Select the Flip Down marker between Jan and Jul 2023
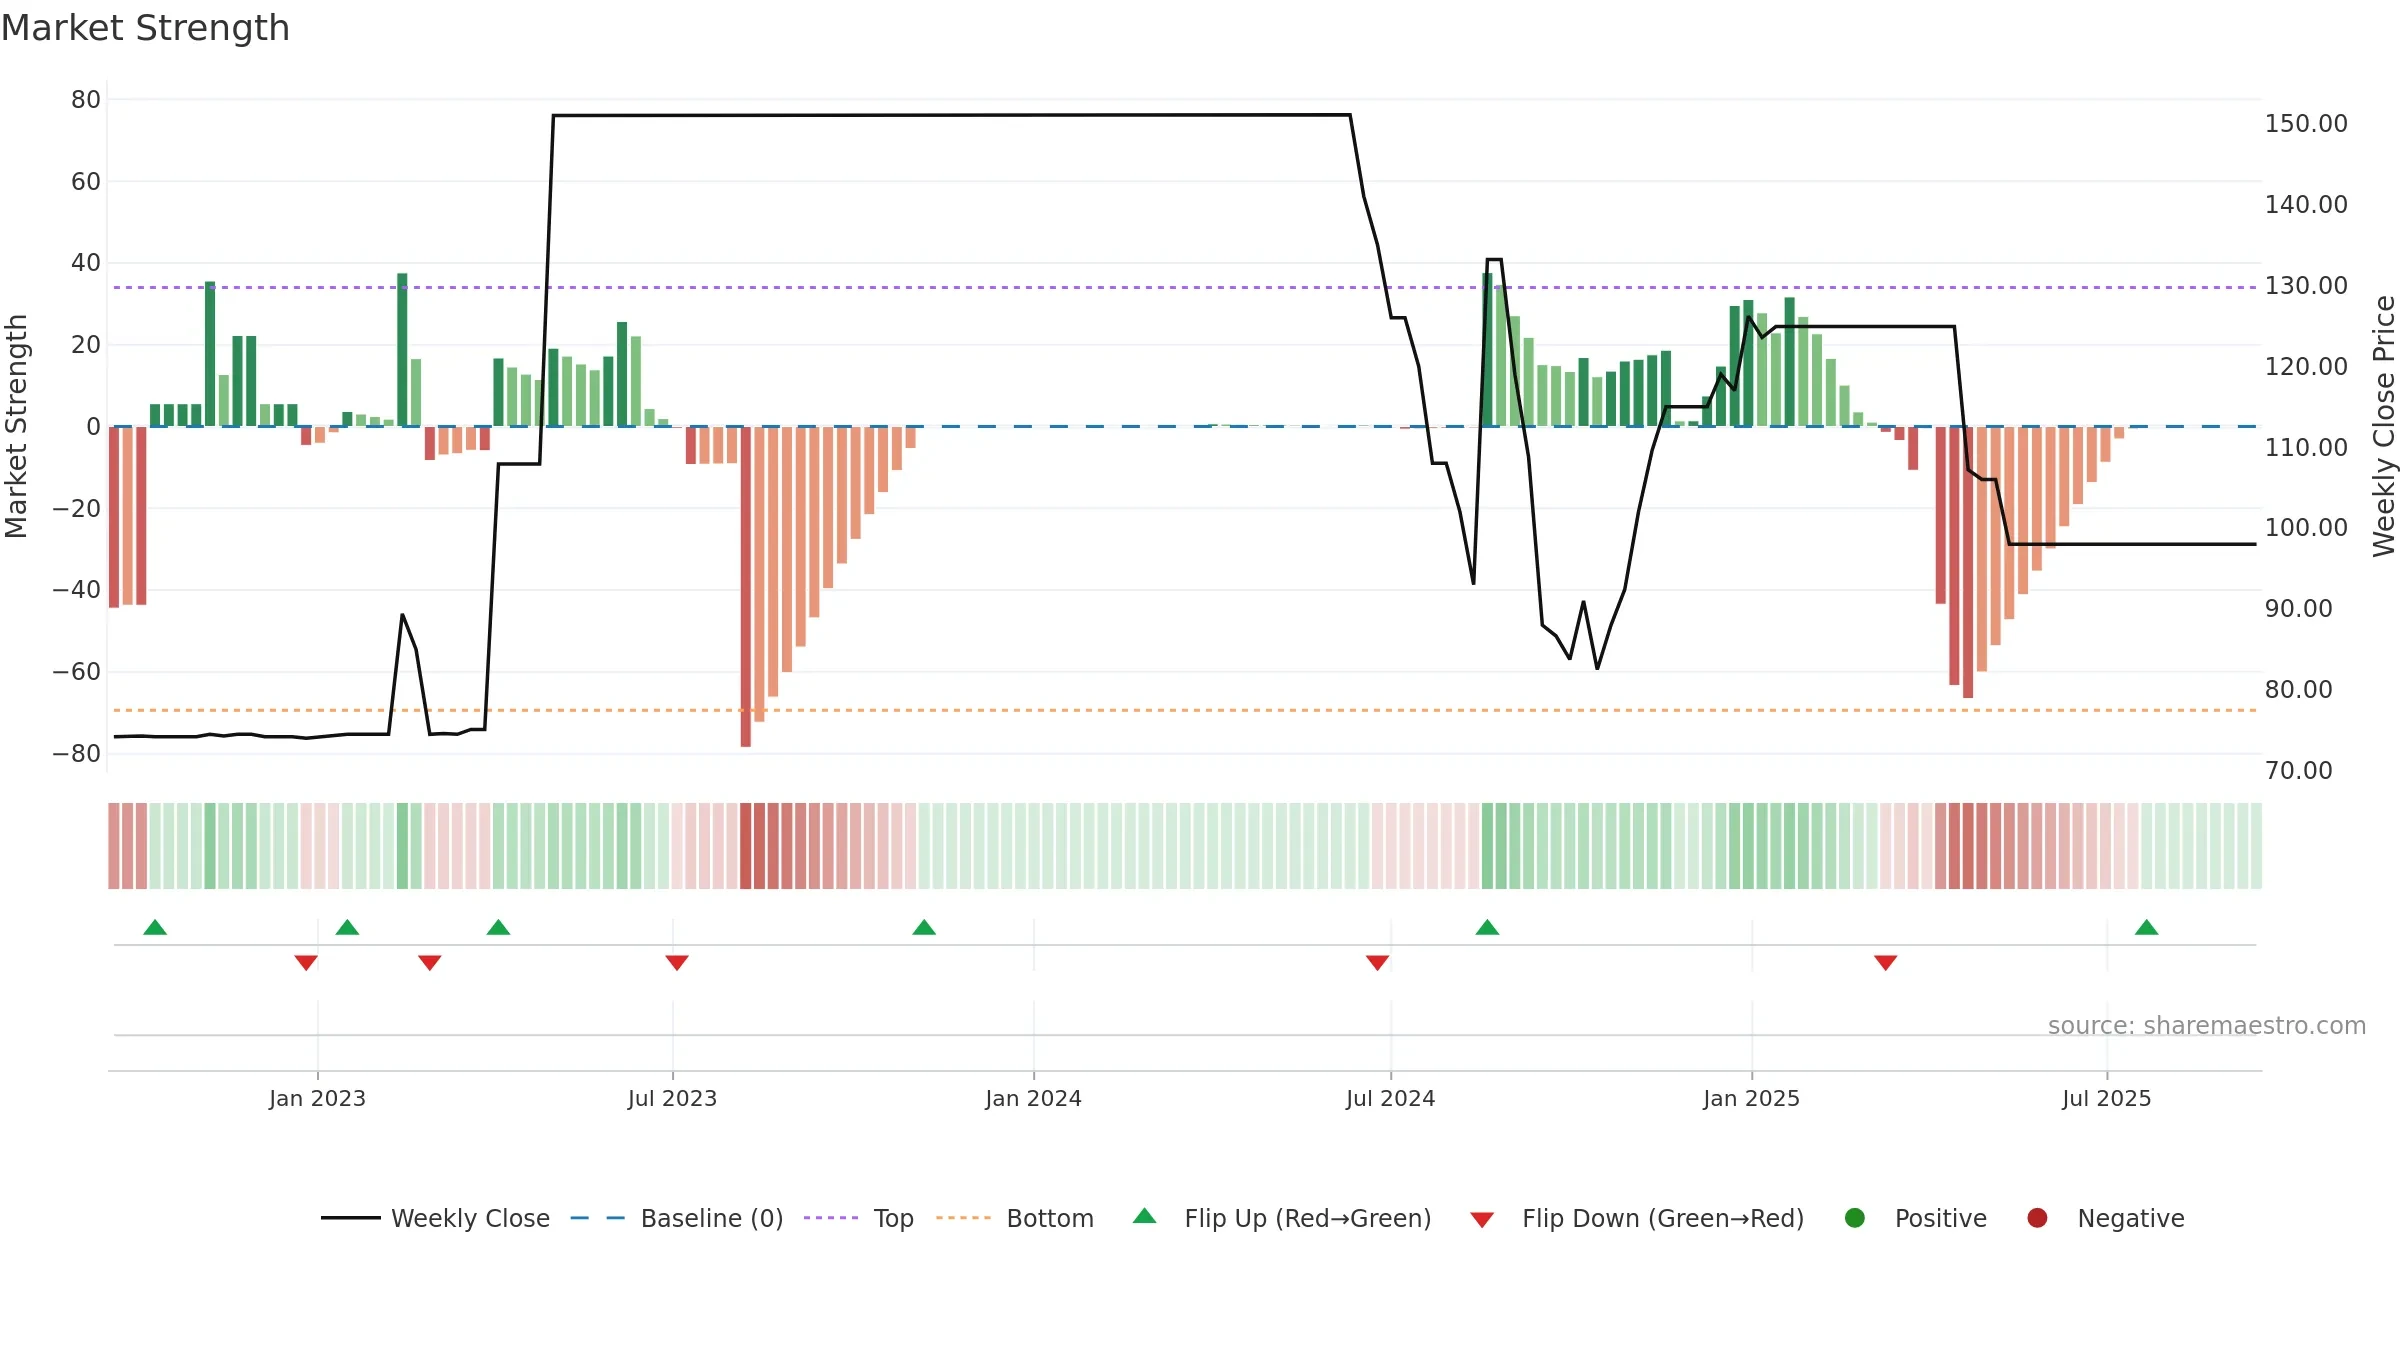The height and width of the screenshot is (1350, 2400). pos(430,963)
